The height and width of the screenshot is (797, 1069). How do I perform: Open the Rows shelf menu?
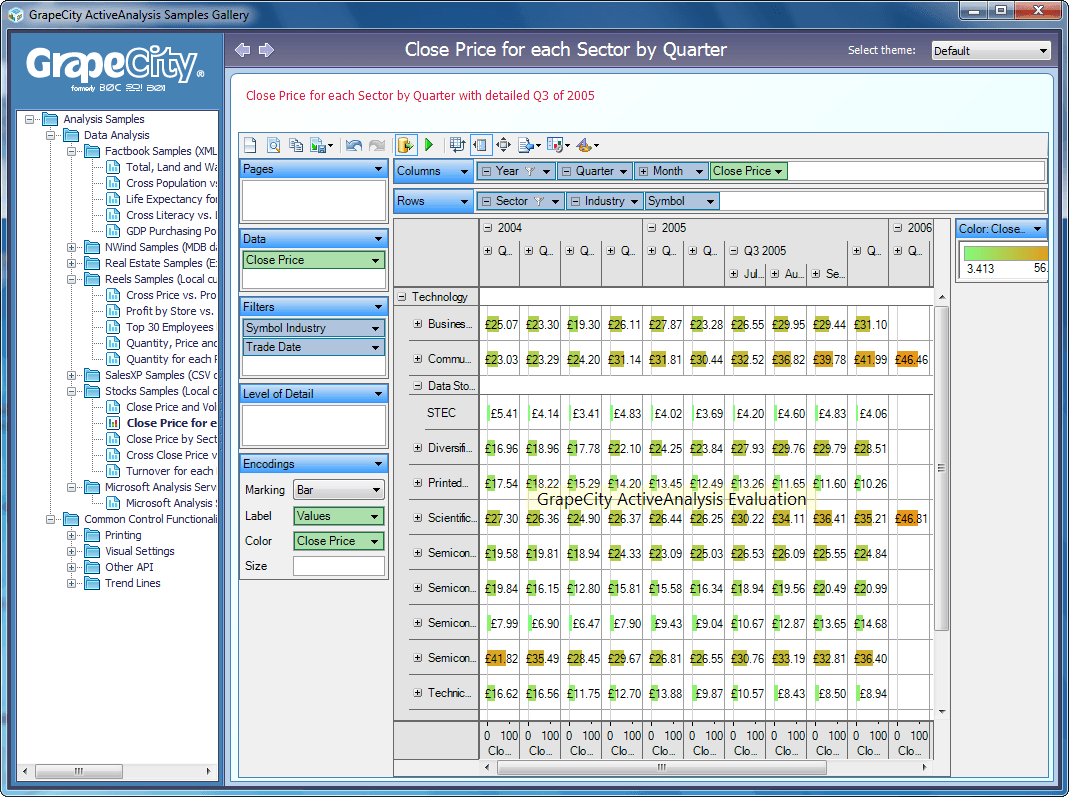point(433,201)
